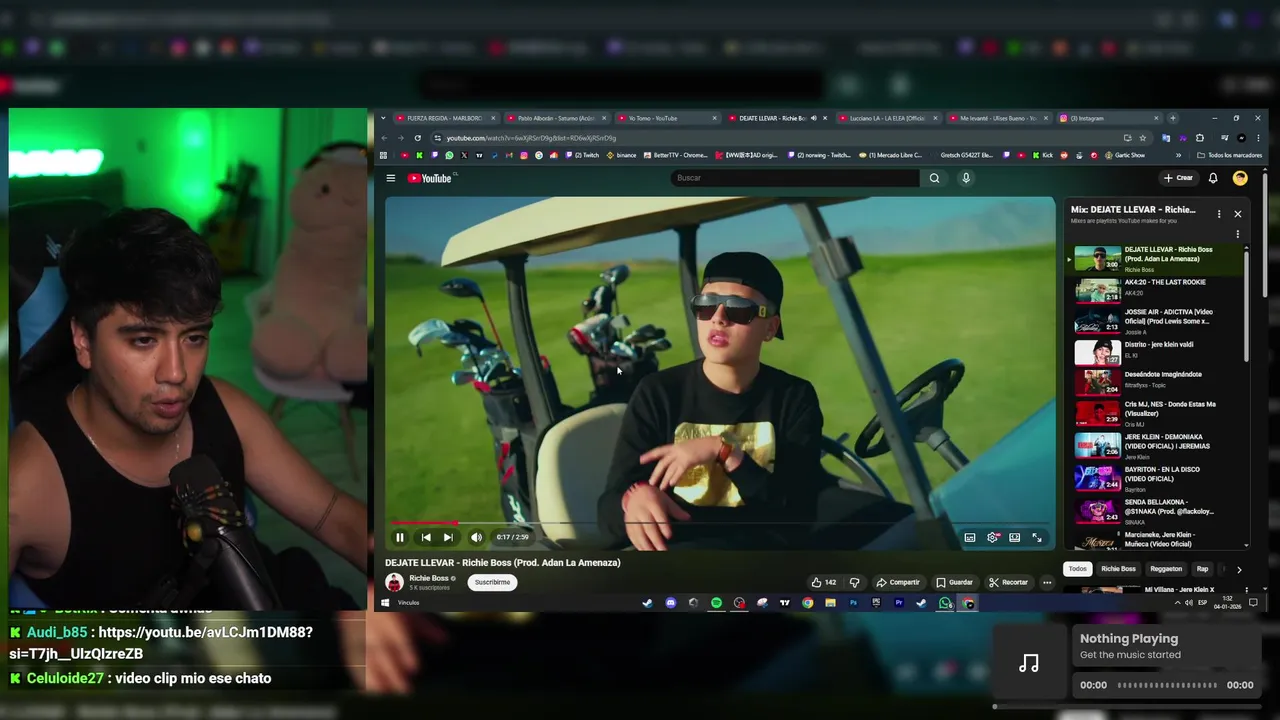Viewport: 1280px width, 720px height.
Task: Dislike the video with thumbs down
Action: click(x=854, y=582)
